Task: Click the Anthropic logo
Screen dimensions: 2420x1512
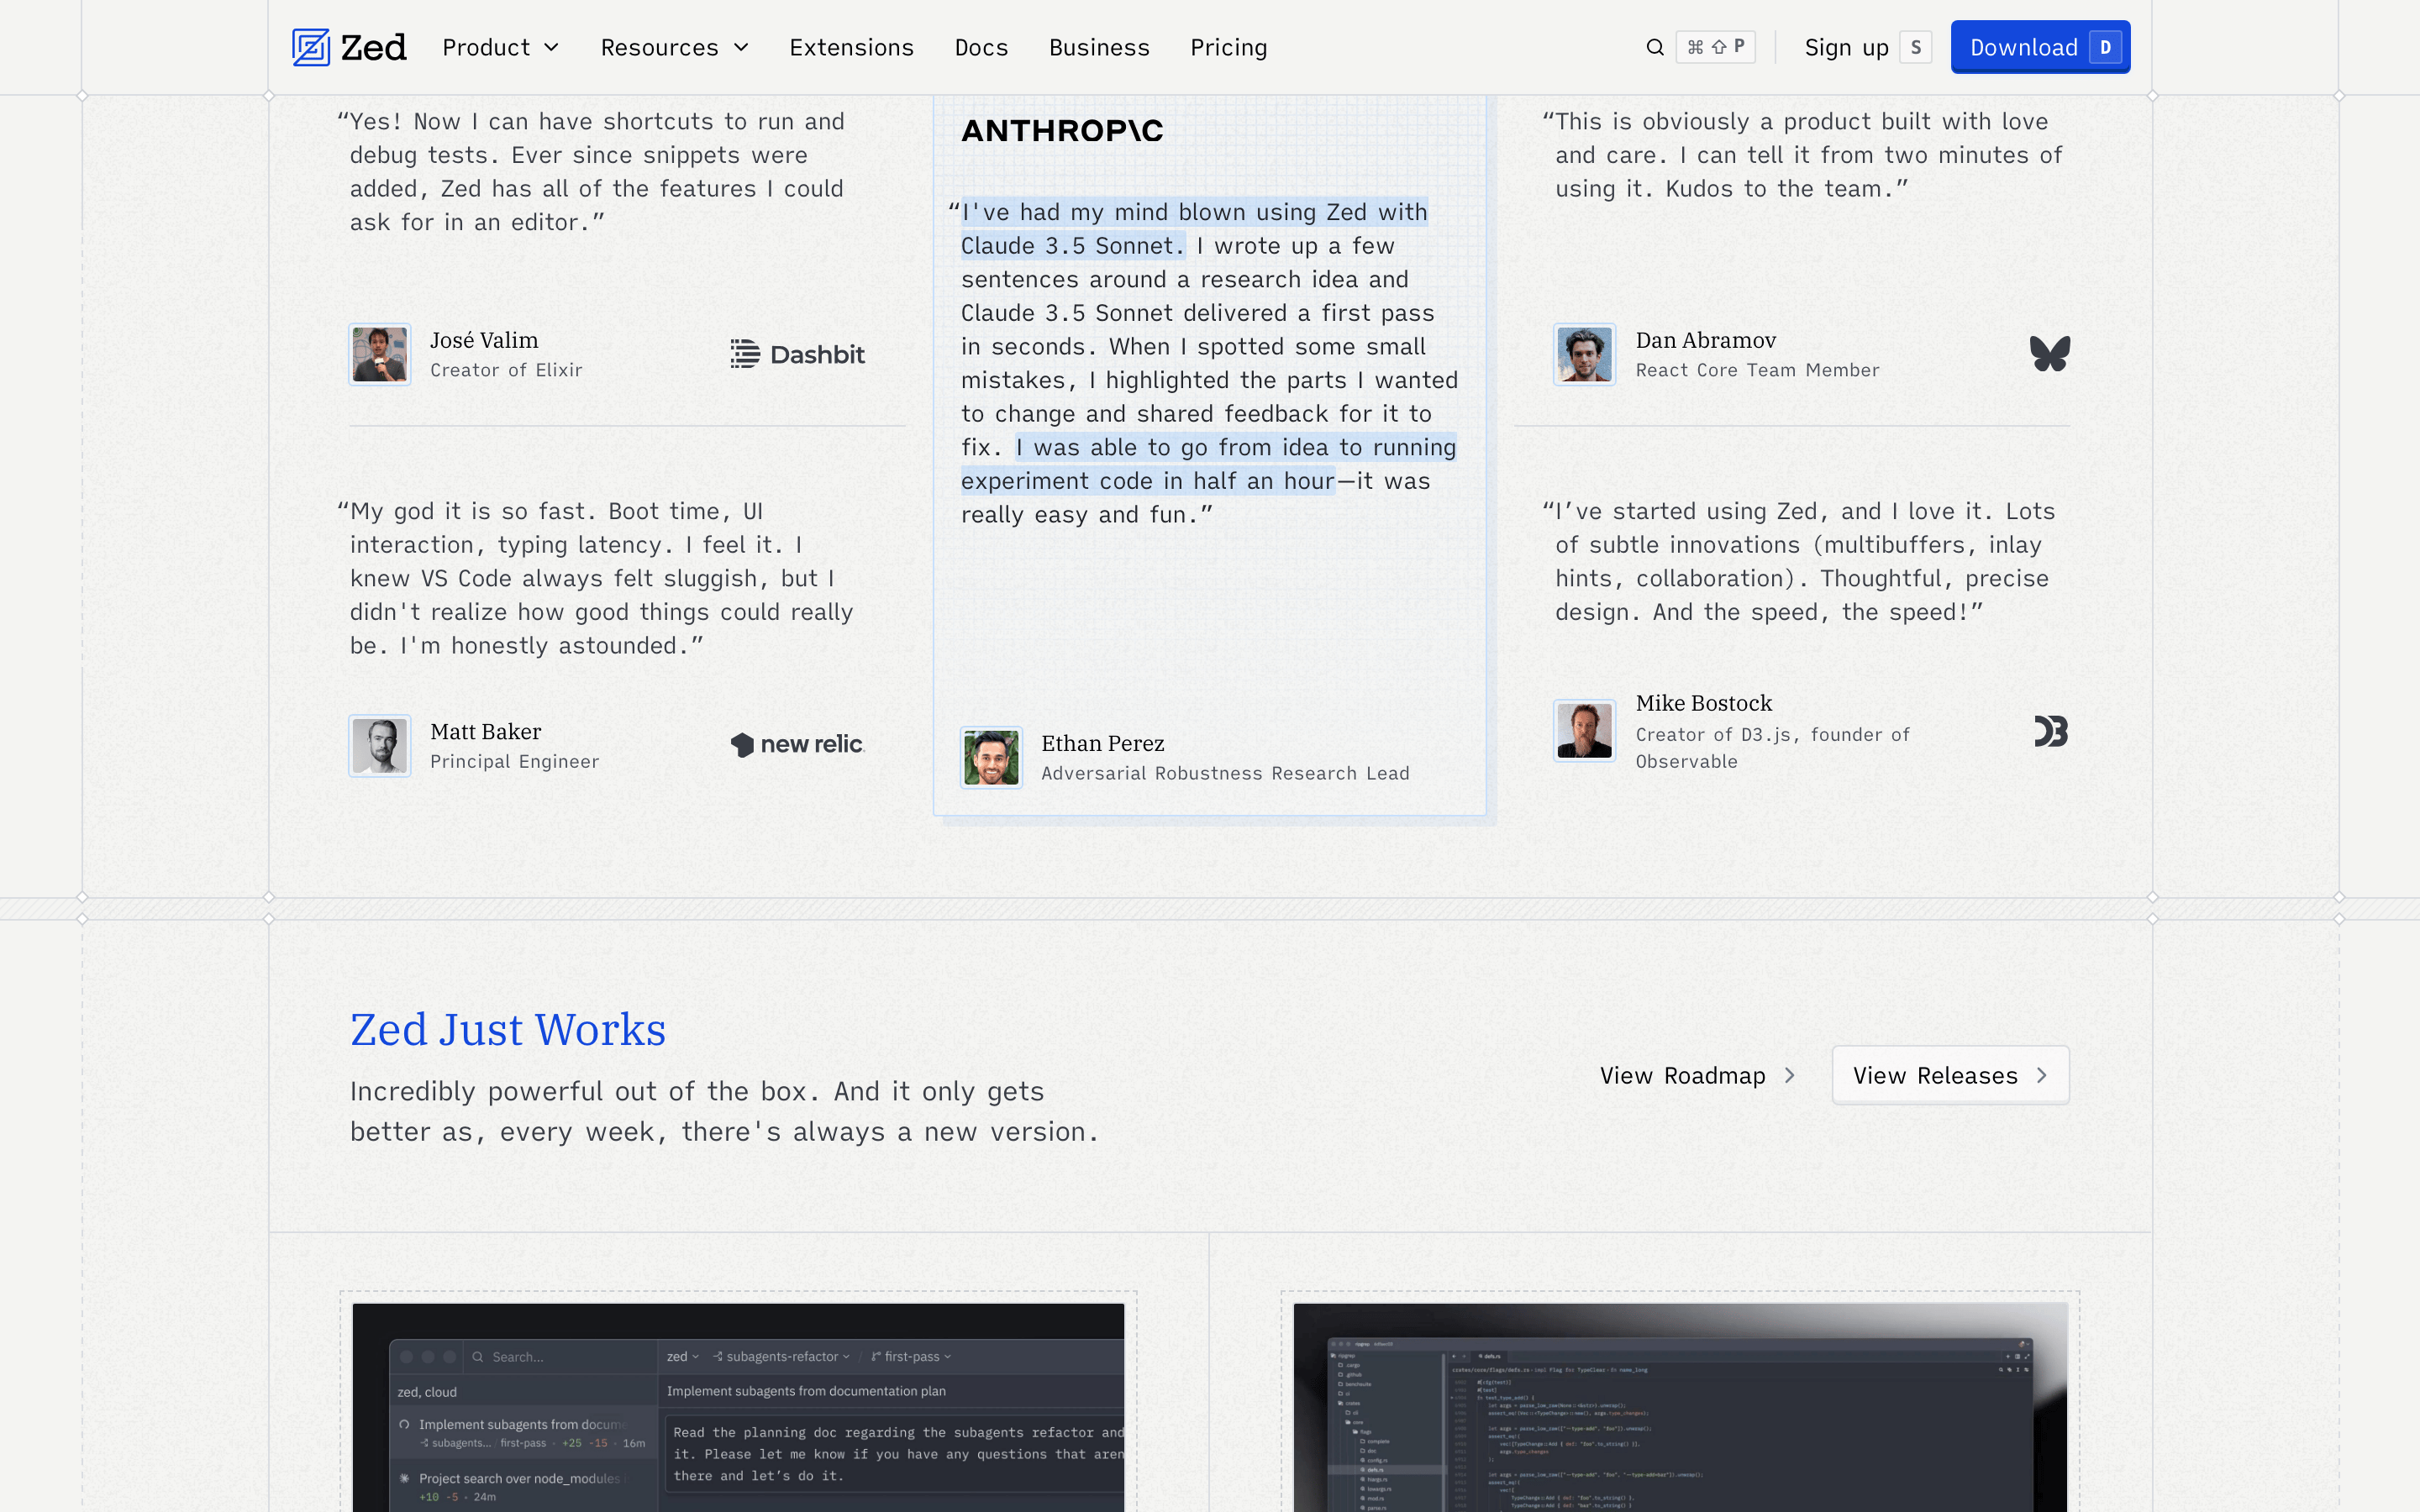Action: pyautogui.click(x=1062, y=131)
